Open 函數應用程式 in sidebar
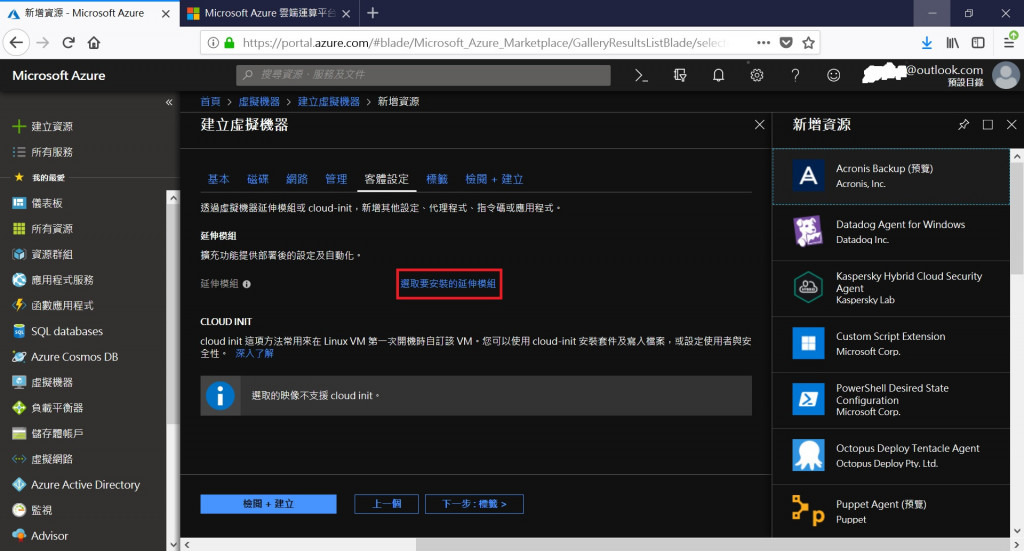This screenshot has width=1024, height=551. pyautogui.click(x=54, y=305)
